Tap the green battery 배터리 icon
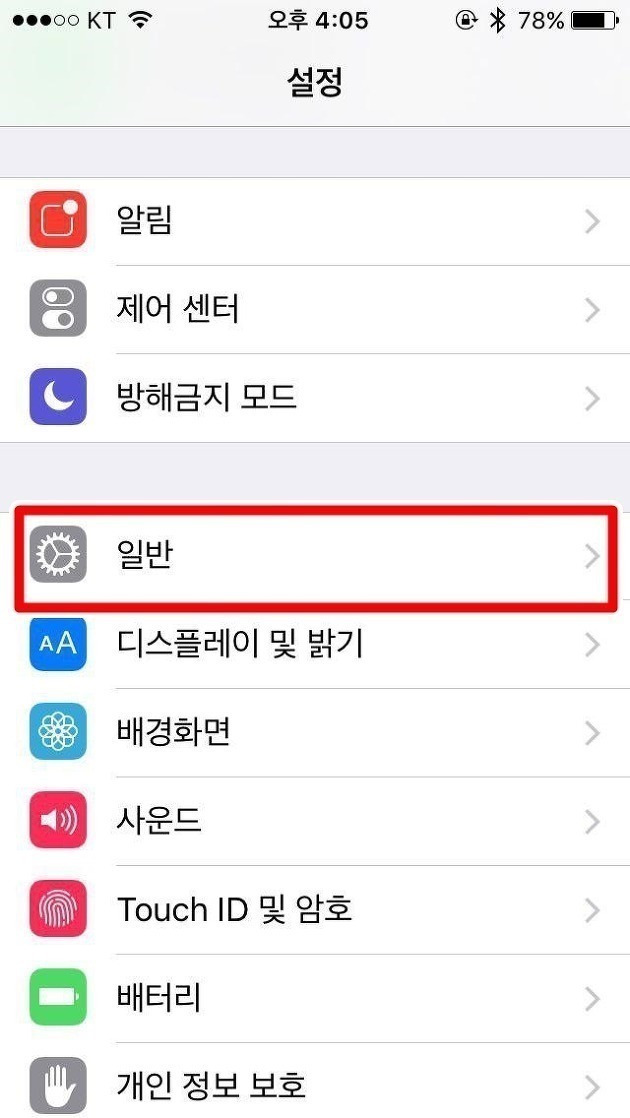 pos(58,998)
